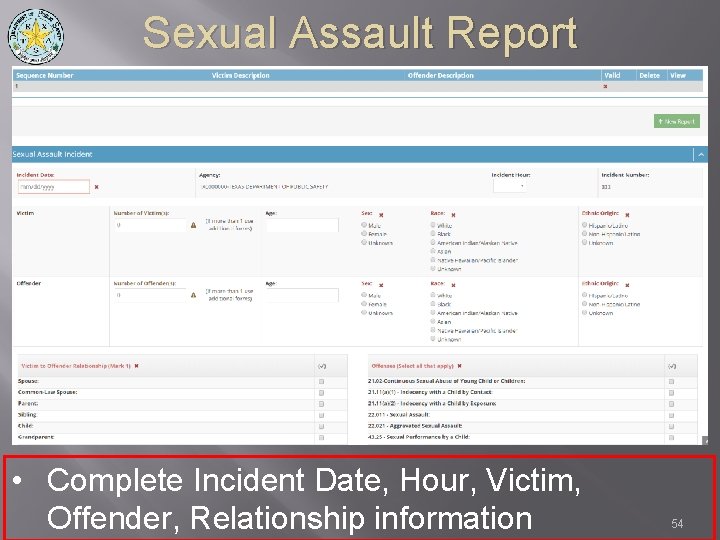This screenshot has height=540, width=720.
Task: Select American Indian/Alaskan Native for Victim race
Action: pos(433,242)
